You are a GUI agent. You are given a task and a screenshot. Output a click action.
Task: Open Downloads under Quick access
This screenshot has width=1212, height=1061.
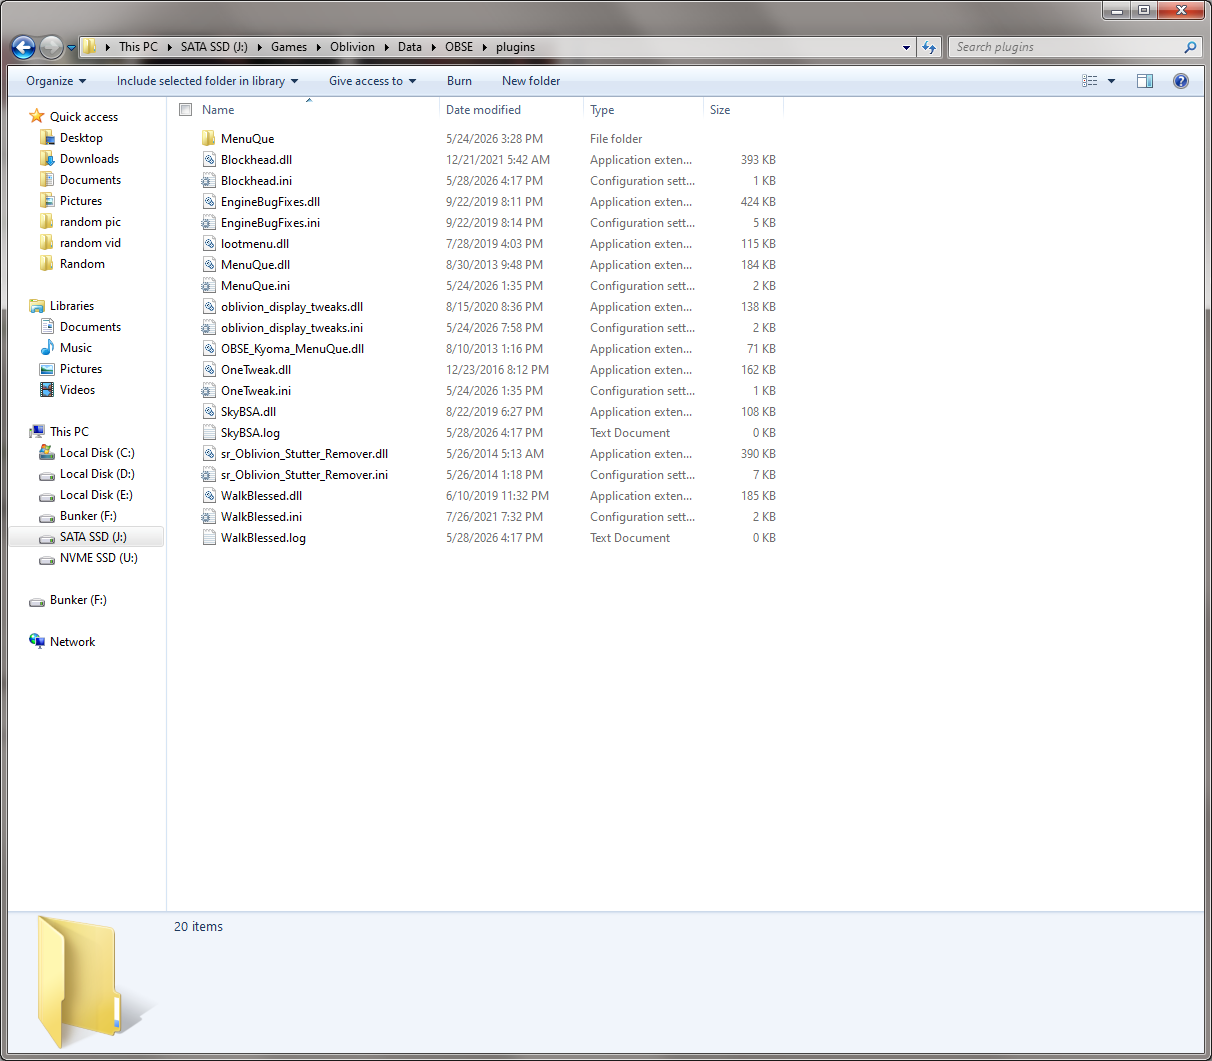point(89,159)
